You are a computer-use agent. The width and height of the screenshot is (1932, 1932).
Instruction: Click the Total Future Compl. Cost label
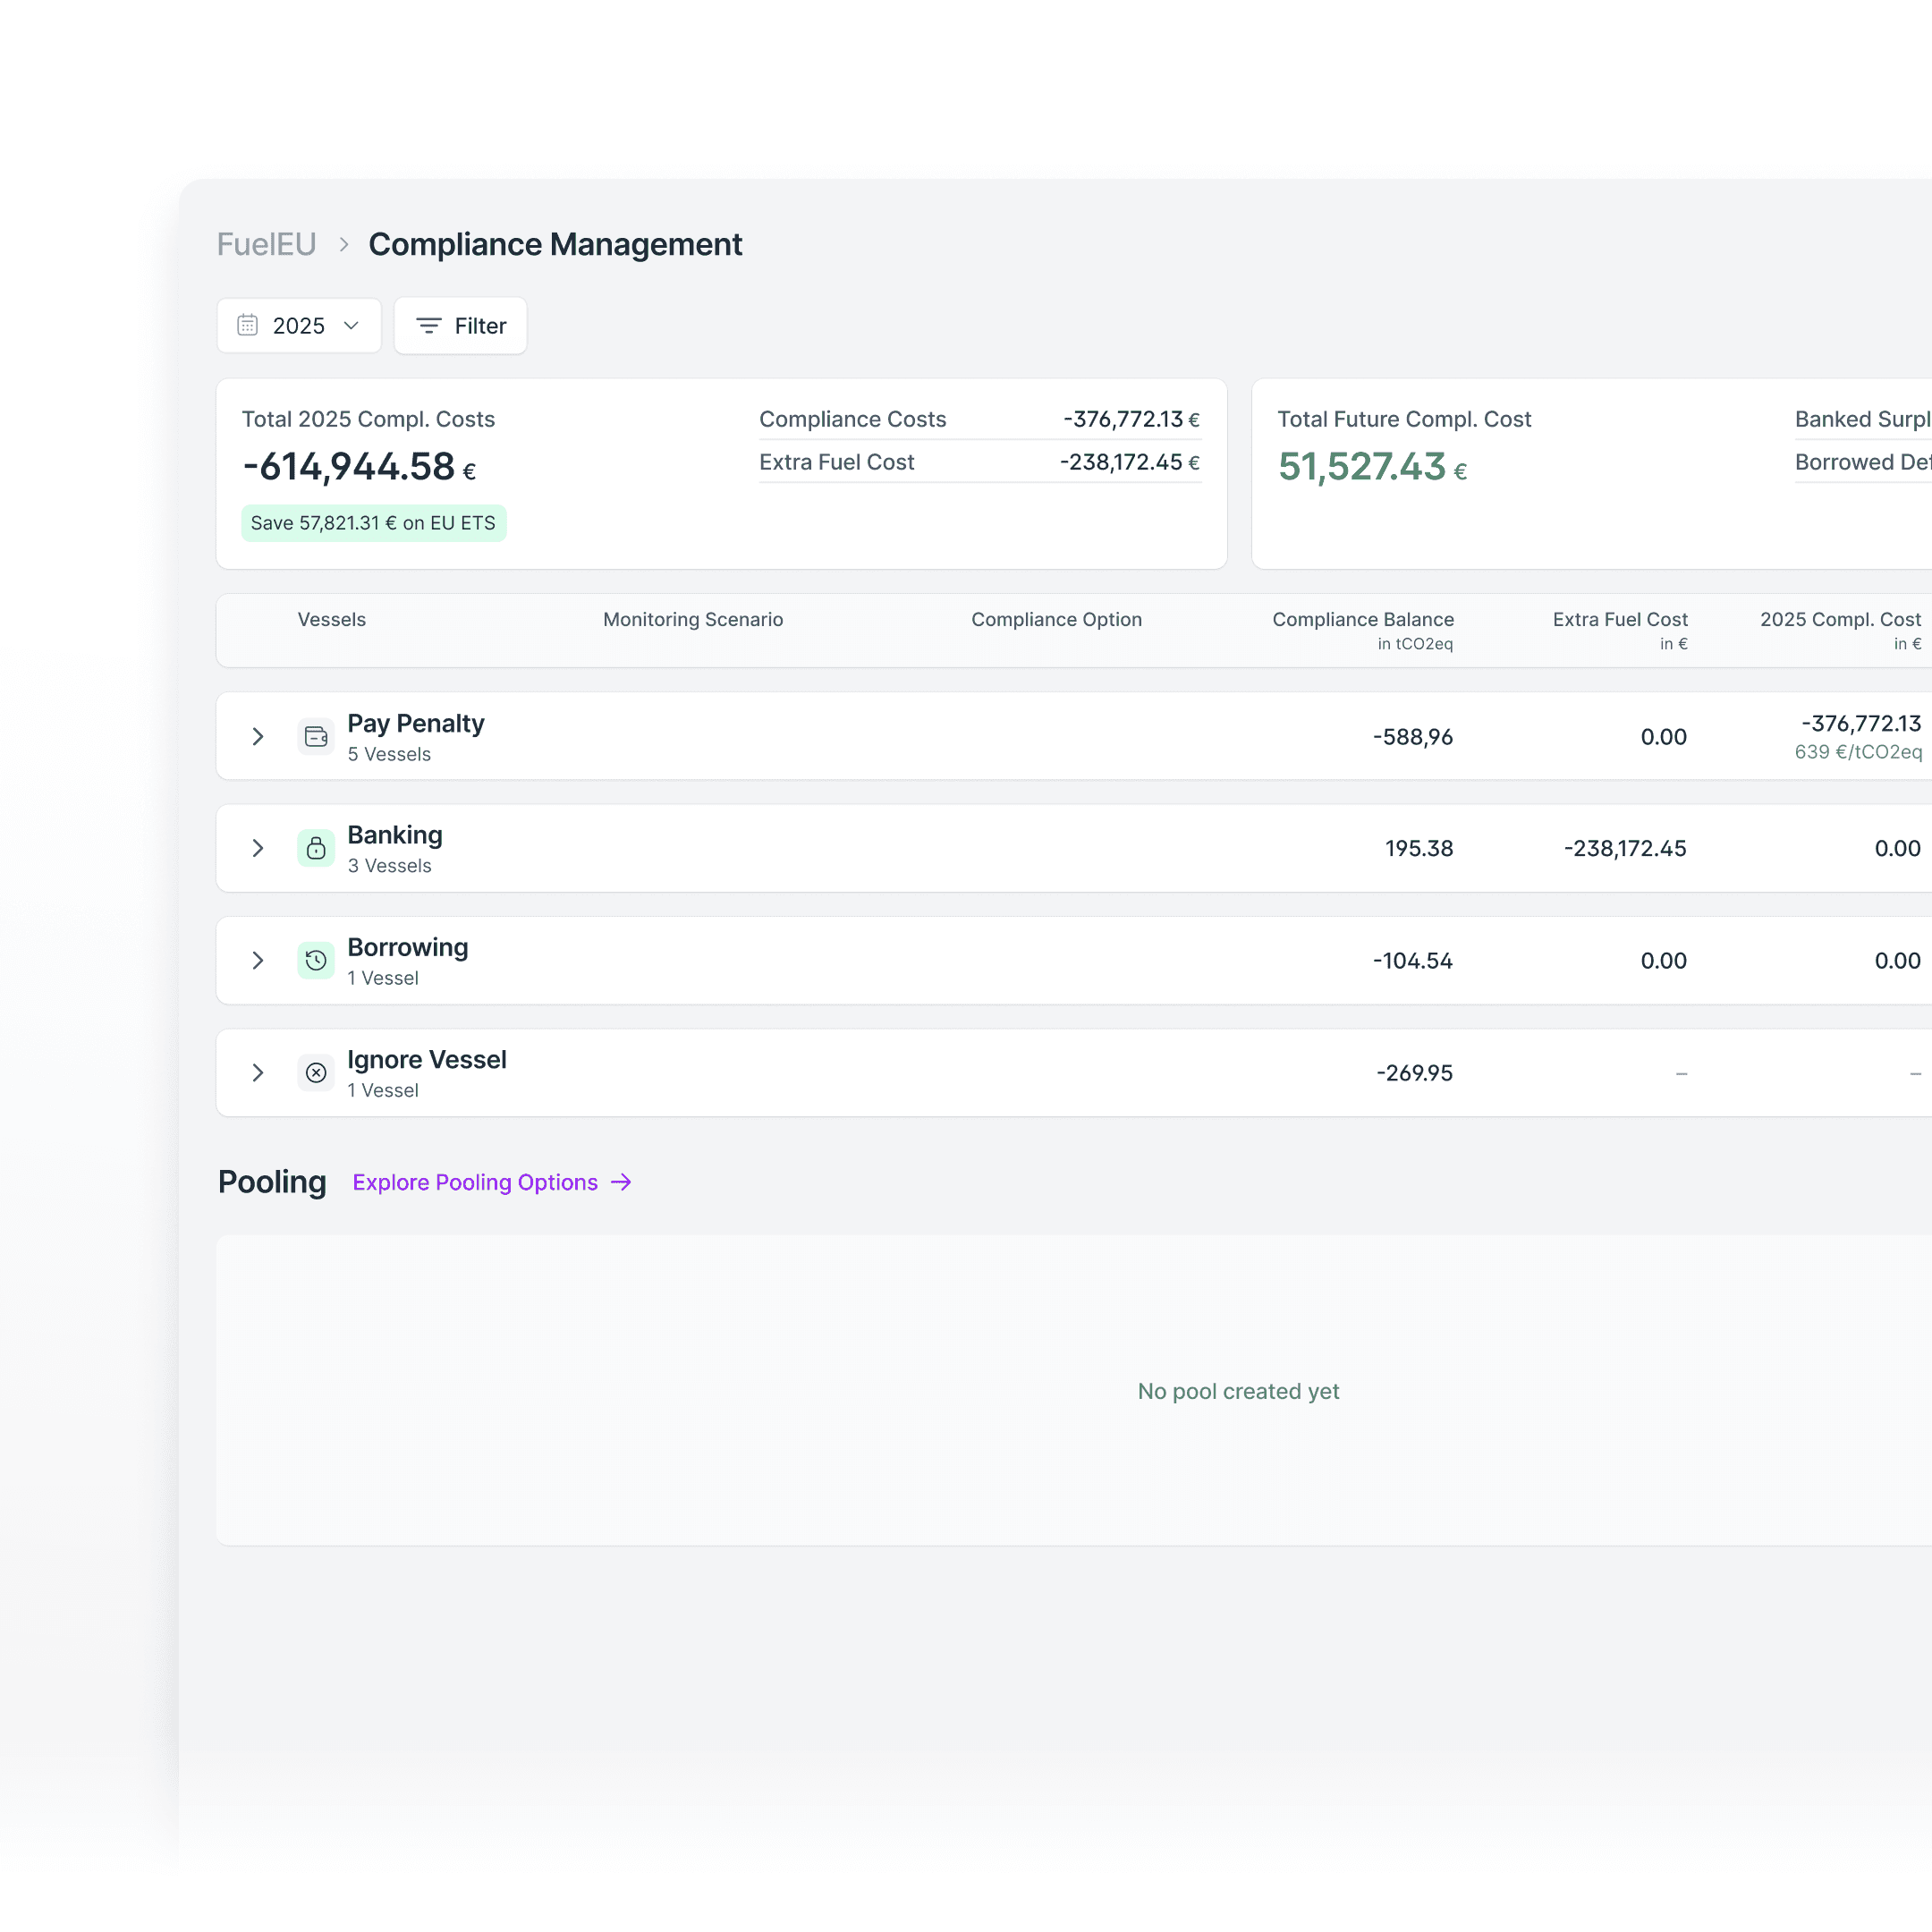tap(1404, 419)
